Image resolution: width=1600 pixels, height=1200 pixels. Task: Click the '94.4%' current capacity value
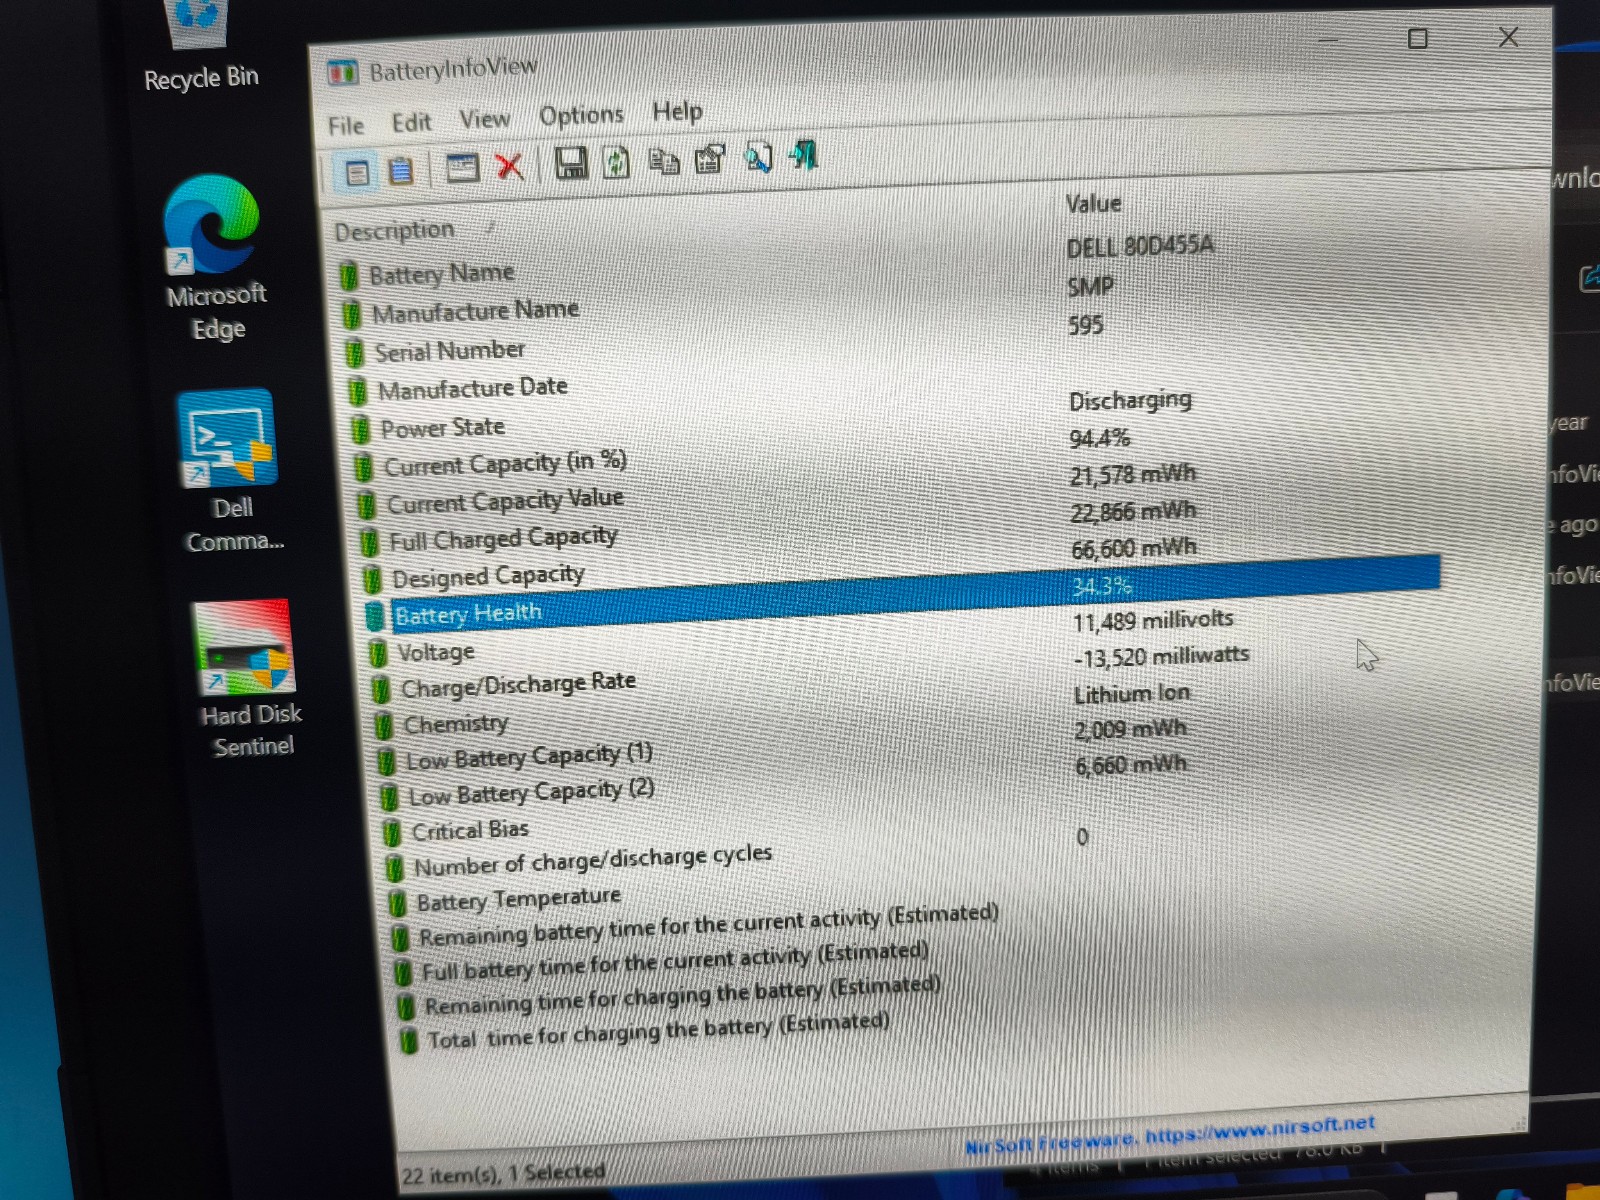(1100, 439)
